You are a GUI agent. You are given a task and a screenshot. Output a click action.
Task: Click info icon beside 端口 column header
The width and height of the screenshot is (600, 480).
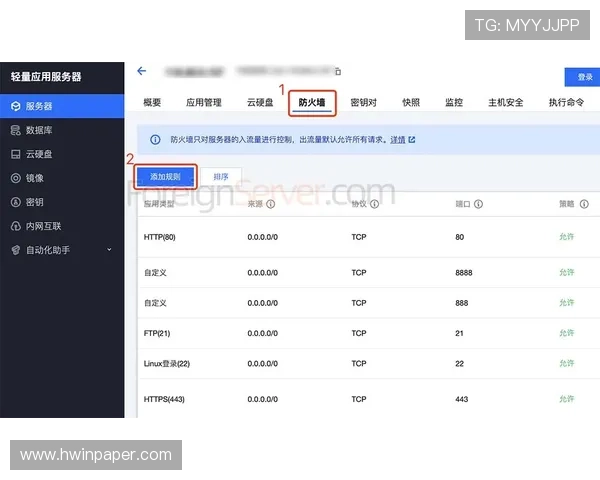tap(479, 205)
